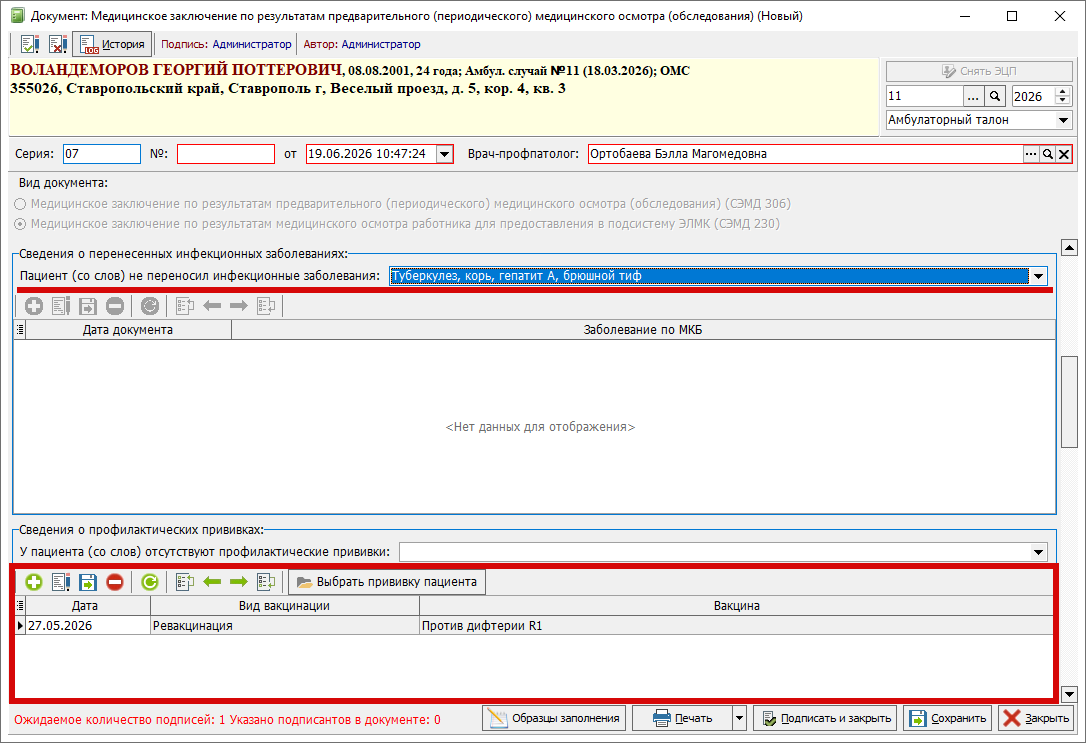Click greyed delete icon in infections toolbar

coord(115,305)
